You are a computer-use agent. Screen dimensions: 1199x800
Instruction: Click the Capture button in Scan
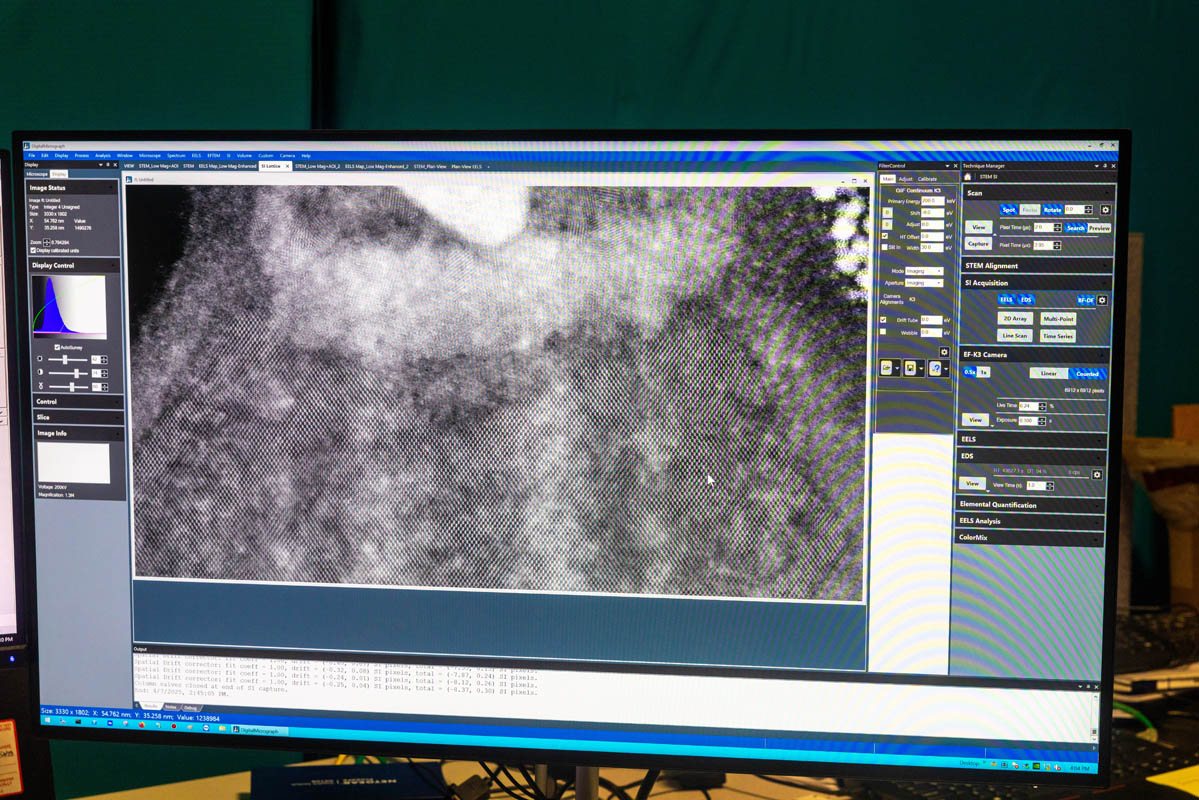pyautogui.click(x=978, y=244)
